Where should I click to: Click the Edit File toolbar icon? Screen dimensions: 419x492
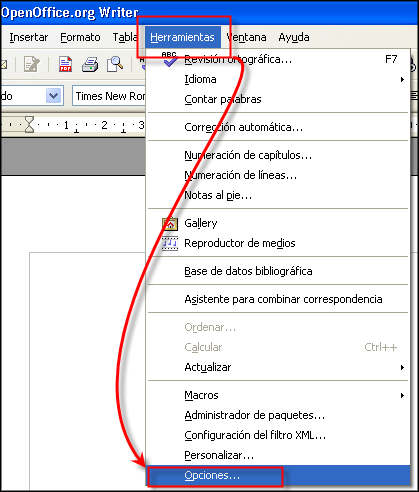click(32, 64)
